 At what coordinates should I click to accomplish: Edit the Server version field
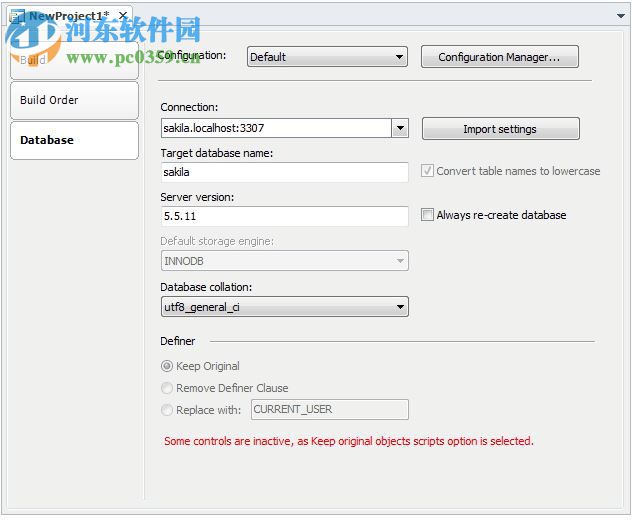285,216
